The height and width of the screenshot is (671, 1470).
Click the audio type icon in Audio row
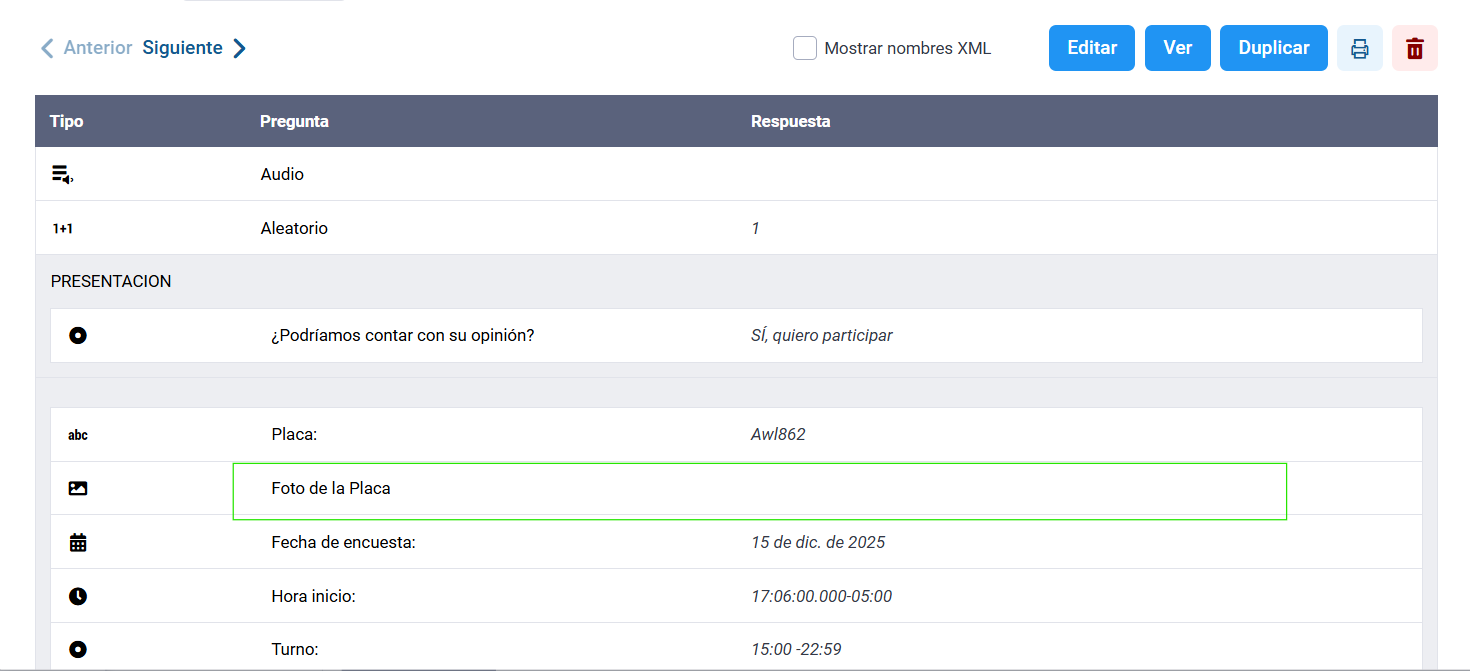[x=62, y=175]
